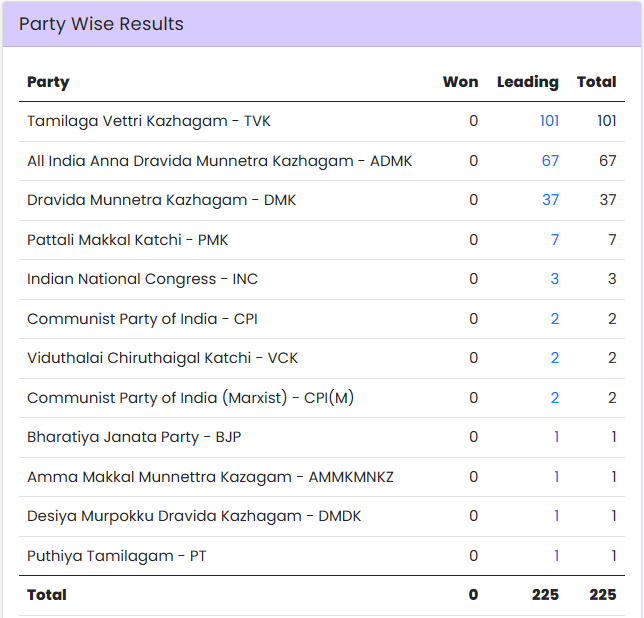Select Pattali Makkal Katchi - PMK name
The height and width of the screenshot is (618, 644).
pyautogui.click(x=127, y=239)
